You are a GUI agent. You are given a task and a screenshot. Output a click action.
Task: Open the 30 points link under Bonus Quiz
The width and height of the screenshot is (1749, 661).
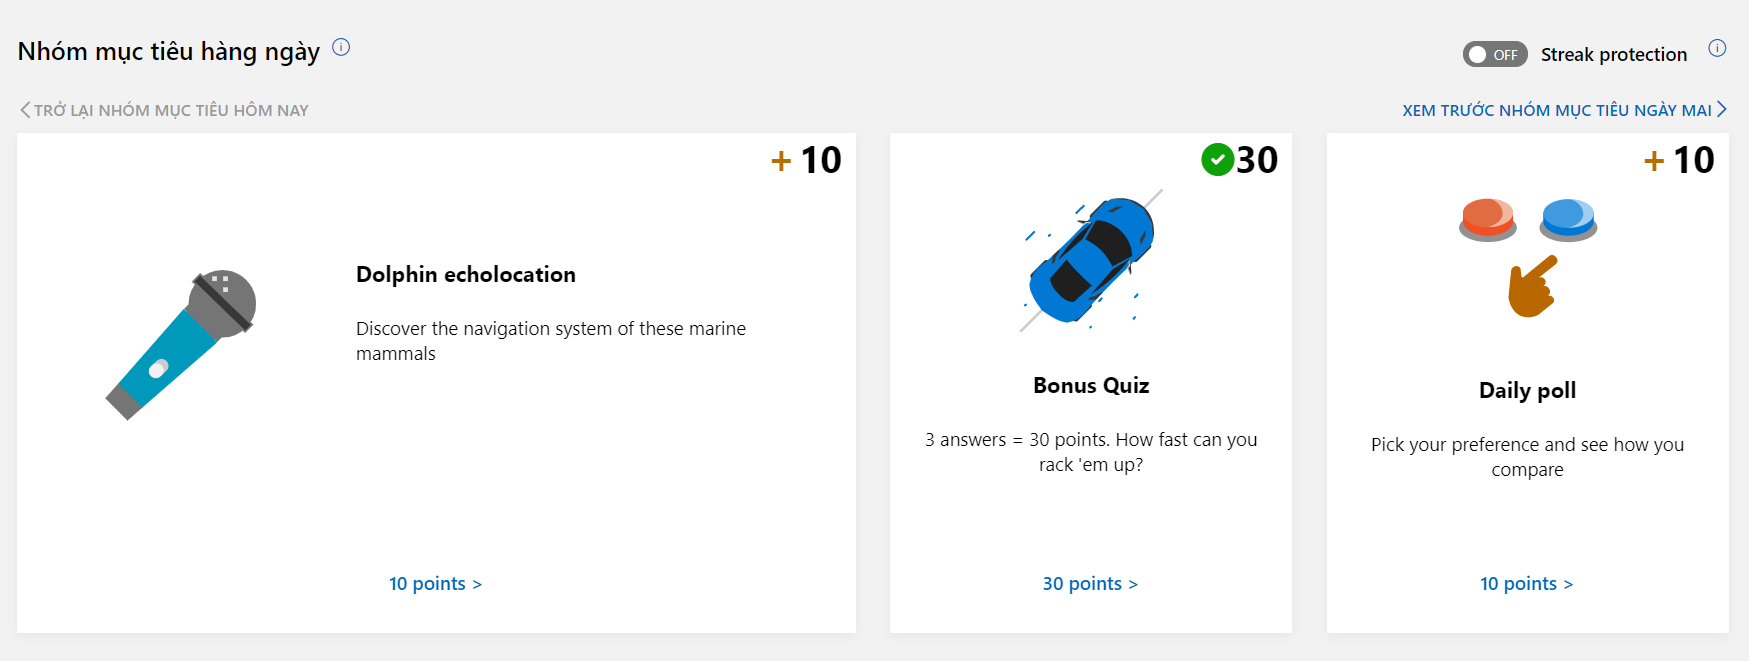[1090, 583]
